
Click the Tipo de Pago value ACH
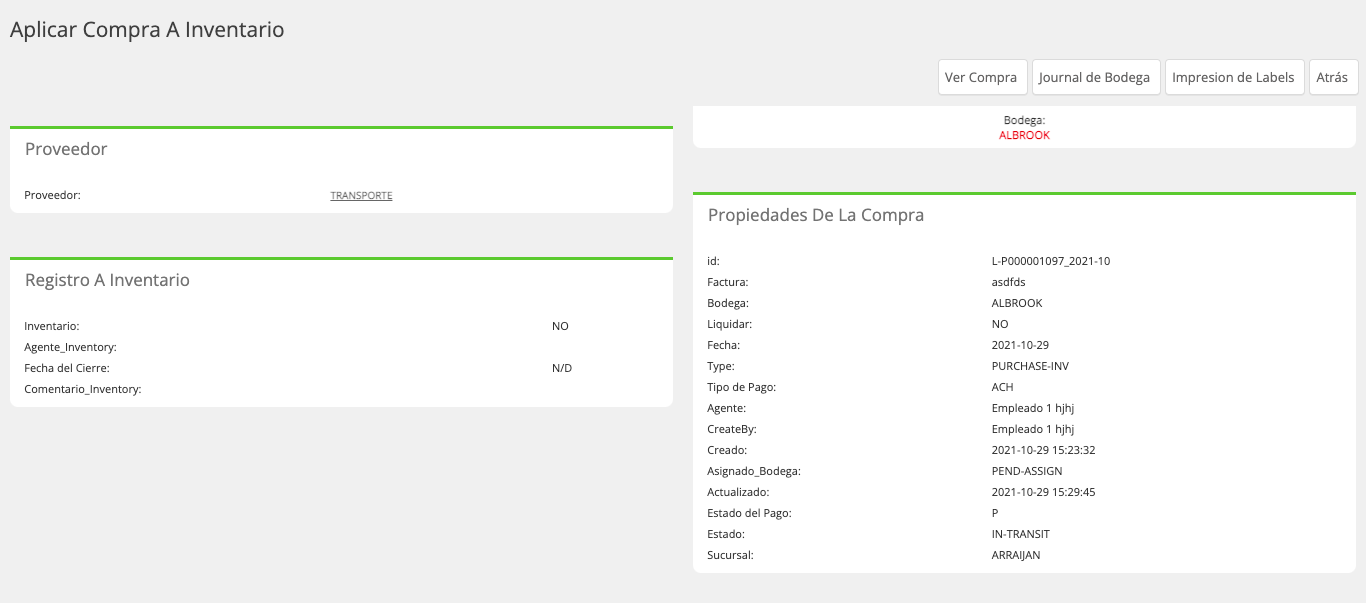coord(1002,387)
